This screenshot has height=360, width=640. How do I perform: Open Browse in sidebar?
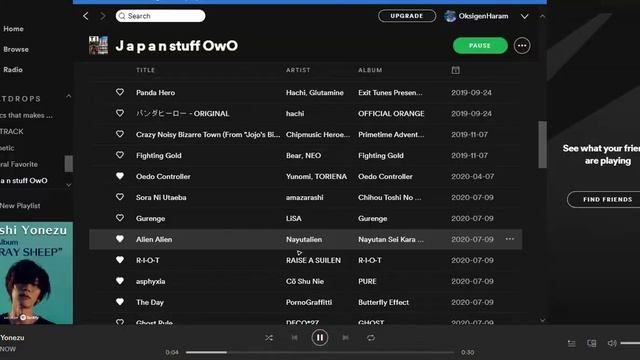coord(16,49)
